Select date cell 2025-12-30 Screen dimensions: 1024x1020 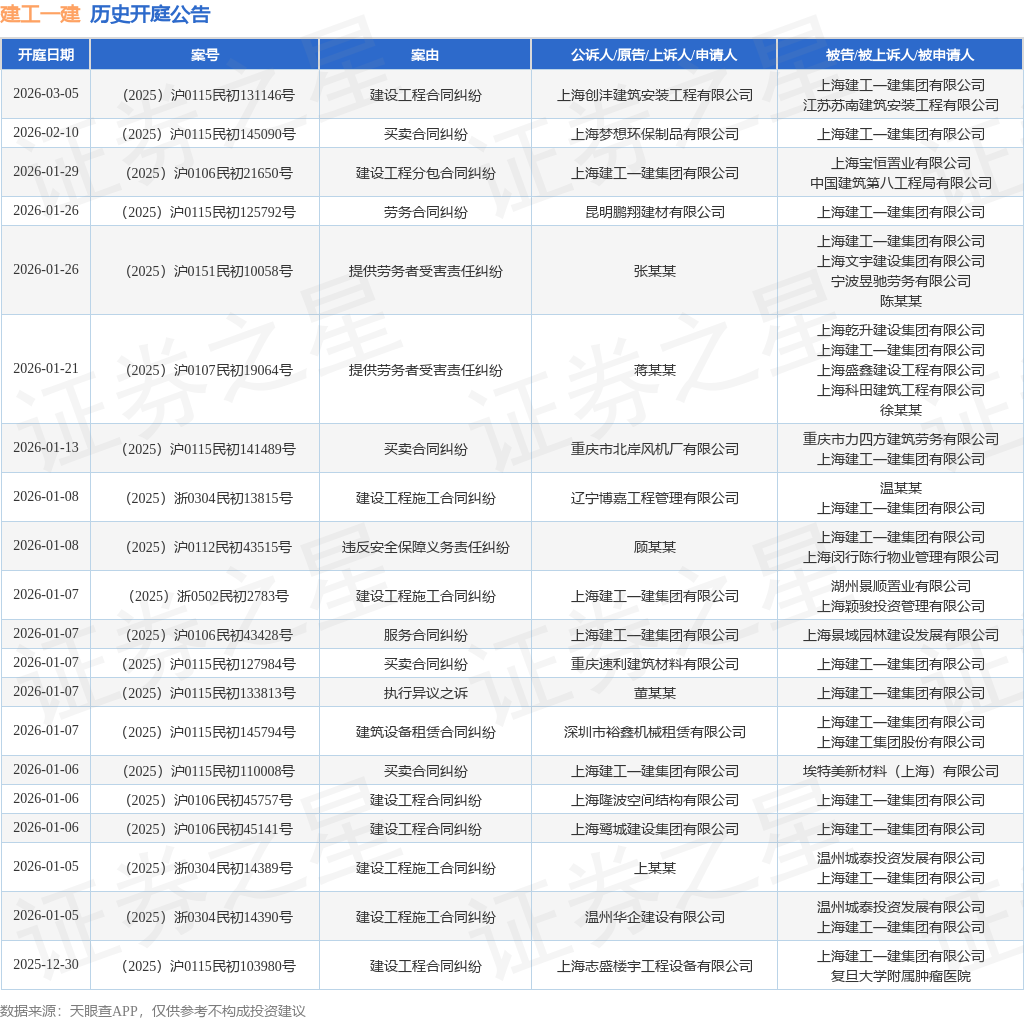46,964
